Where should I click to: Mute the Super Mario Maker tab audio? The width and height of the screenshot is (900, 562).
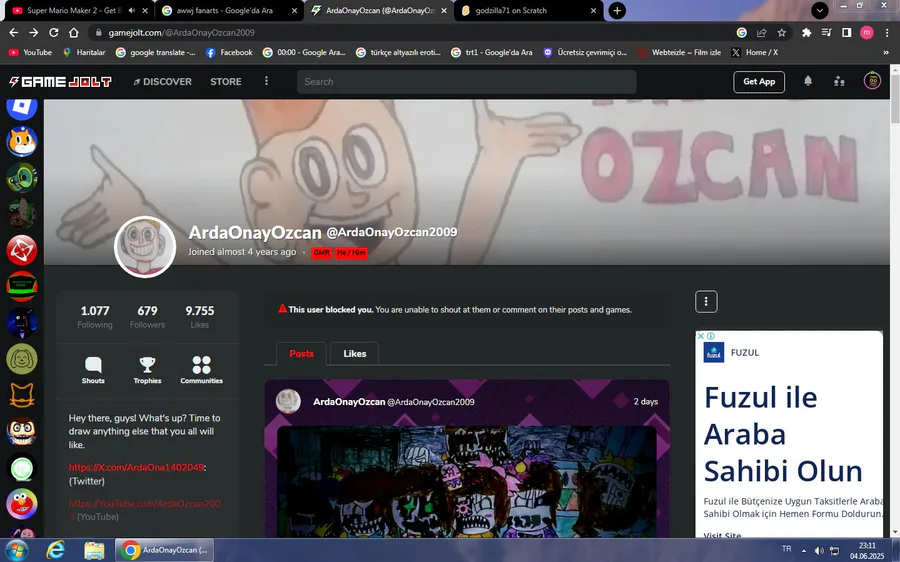coord(132,10)
